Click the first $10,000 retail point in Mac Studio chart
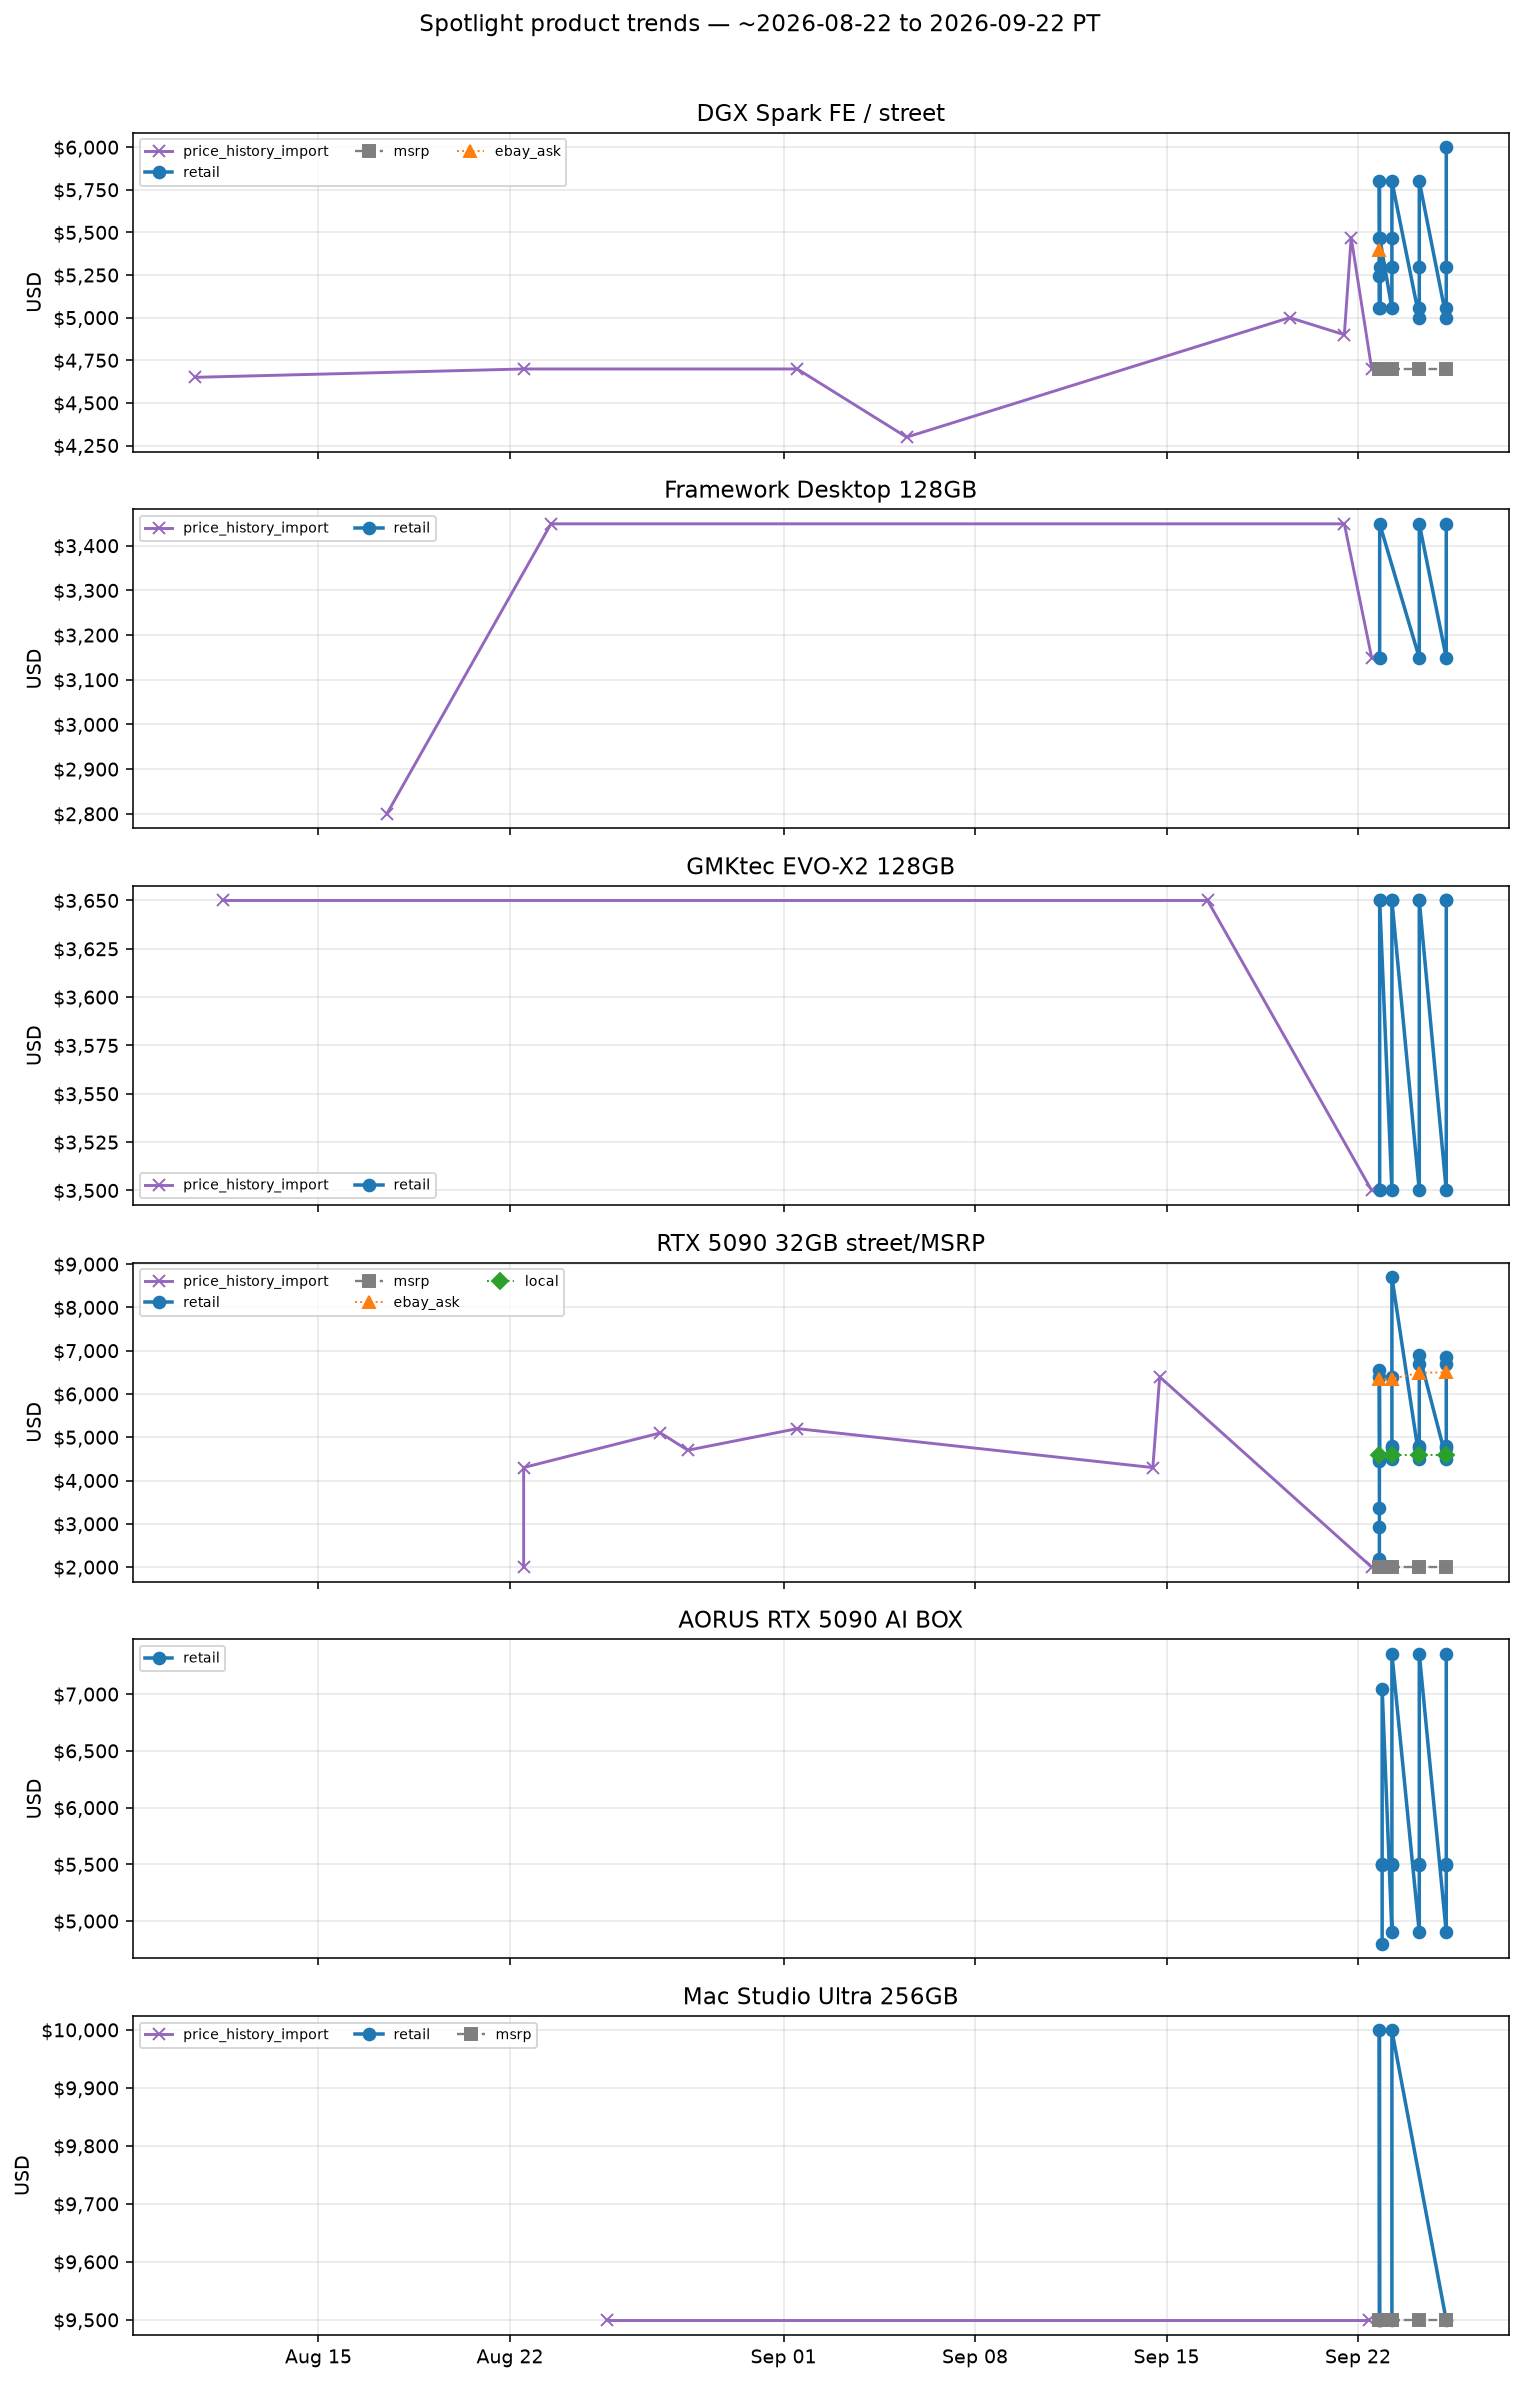Screen dimensions: 1522x2382 point(1379,2030)
